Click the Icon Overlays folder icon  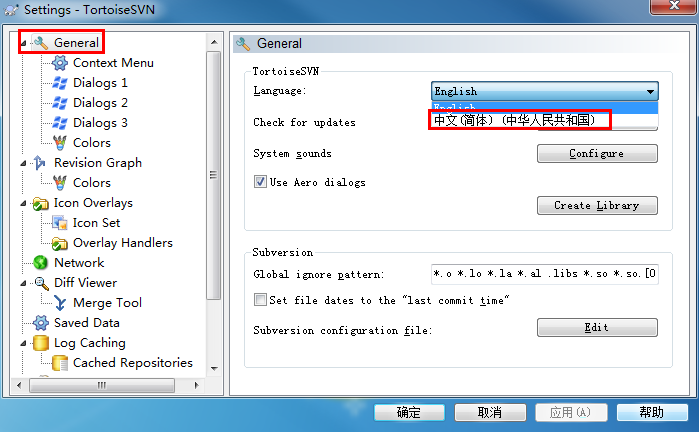(x=41, y=204)
